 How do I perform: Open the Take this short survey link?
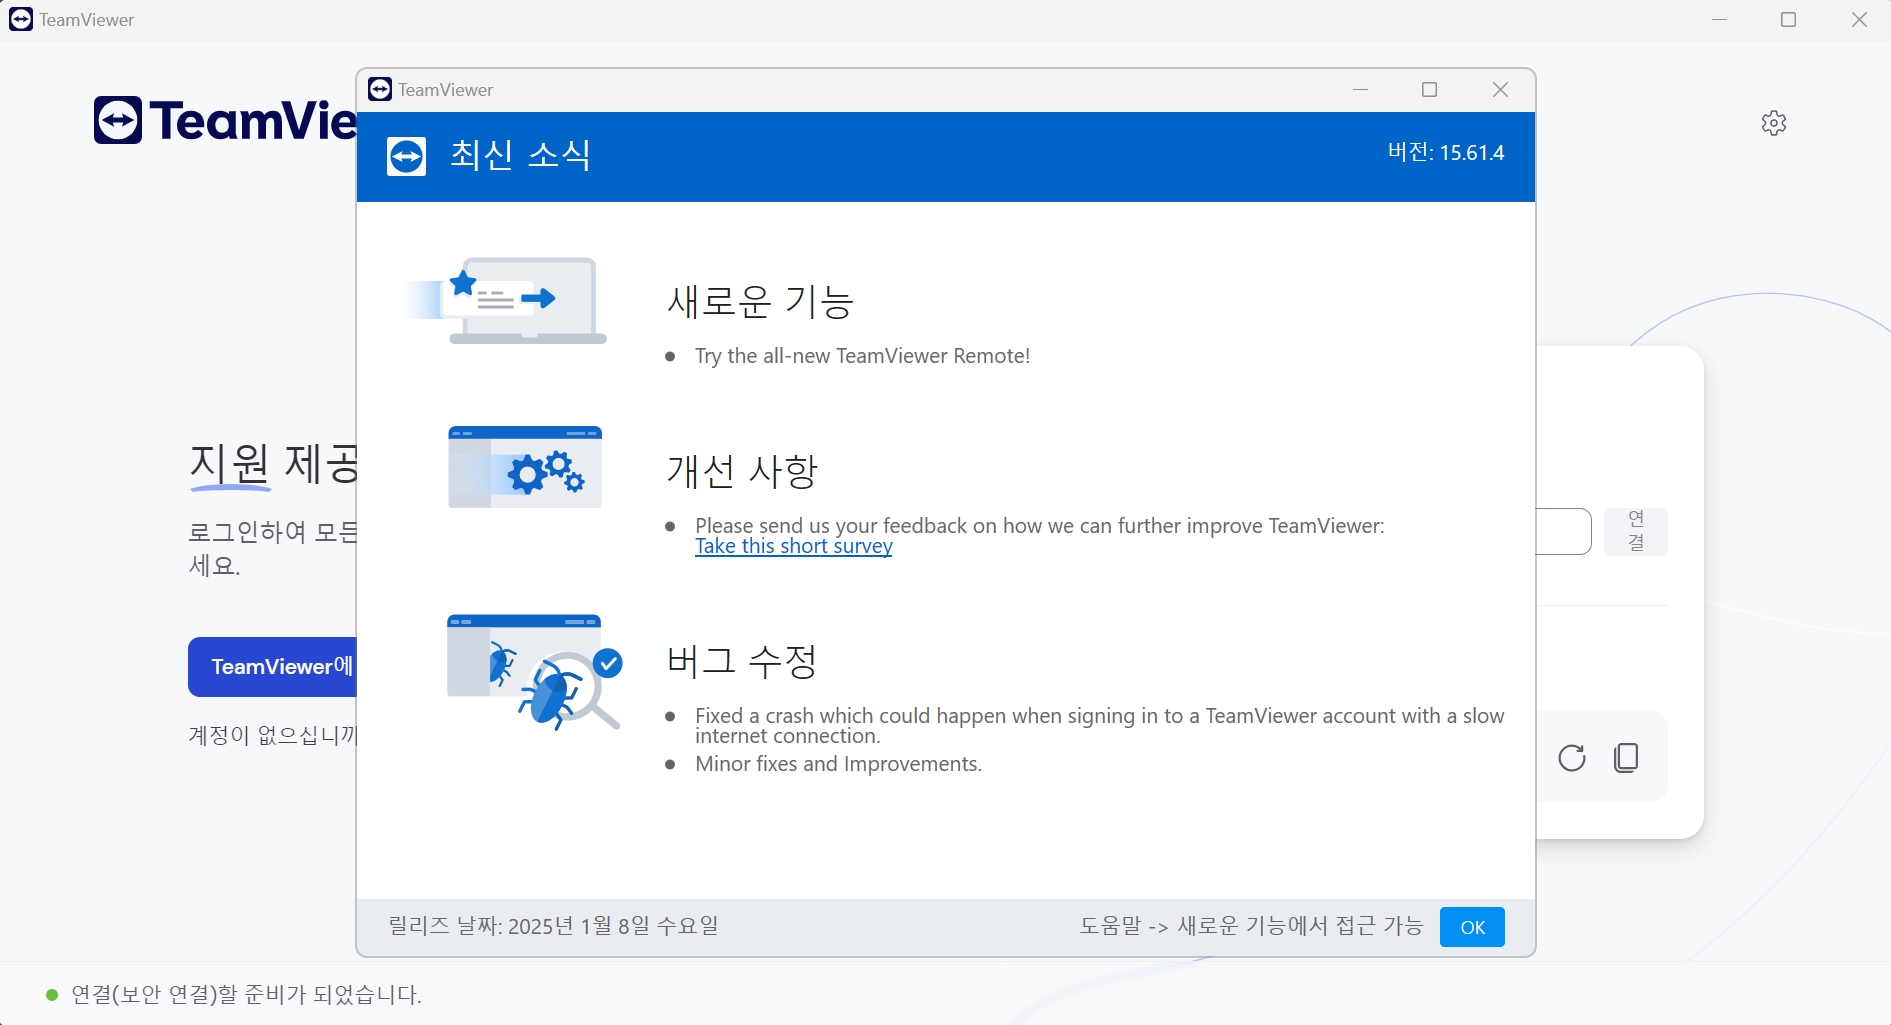click(794, 546)
